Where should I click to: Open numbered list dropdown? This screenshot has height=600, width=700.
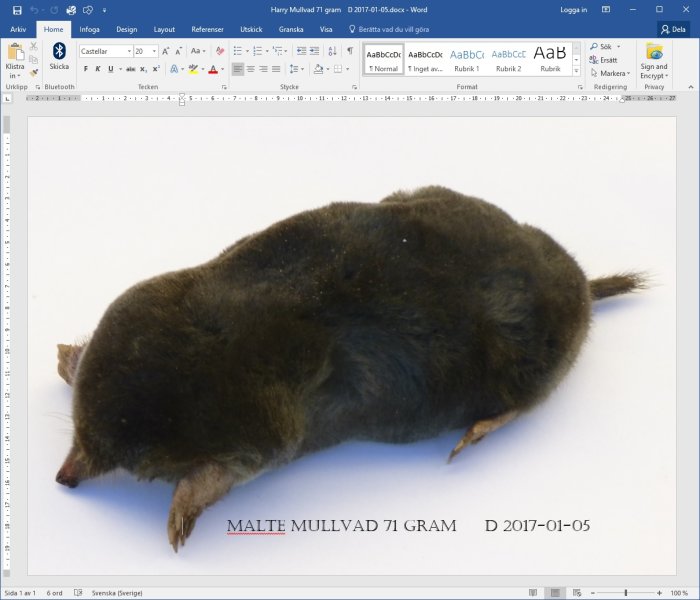tap(267, 51)
